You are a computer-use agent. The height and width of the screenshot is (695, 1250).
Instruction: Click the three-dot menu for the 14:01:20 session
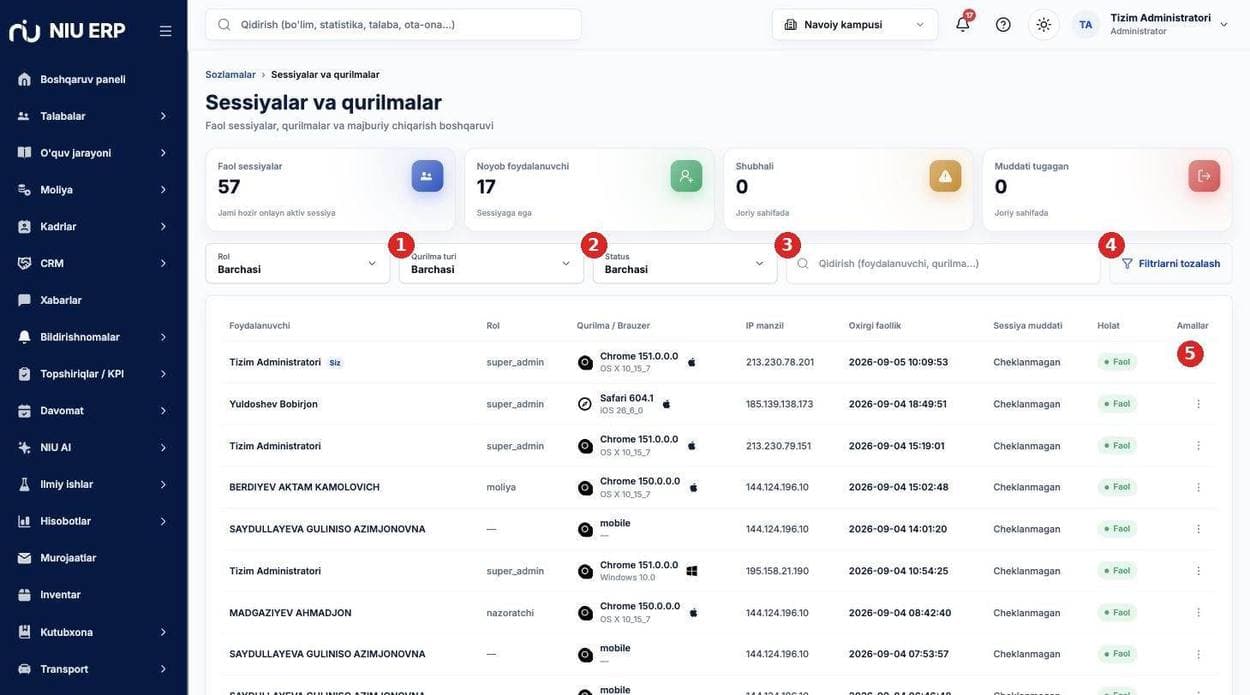point(1198,529)
